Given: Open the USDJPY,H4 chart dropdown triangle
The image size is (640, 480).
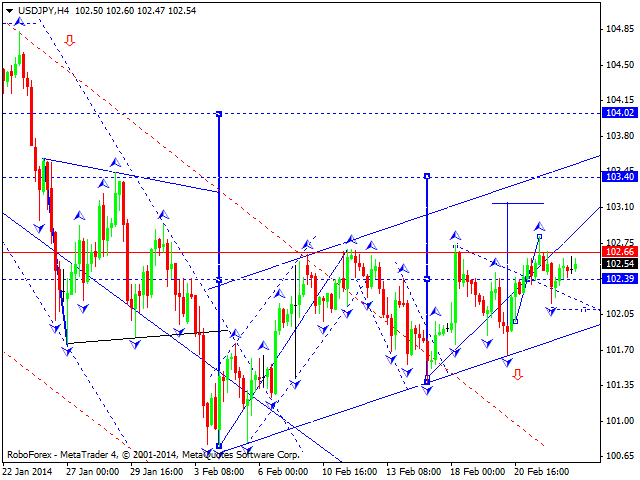Looking at the screenshot, I should (x=8, y=9).
